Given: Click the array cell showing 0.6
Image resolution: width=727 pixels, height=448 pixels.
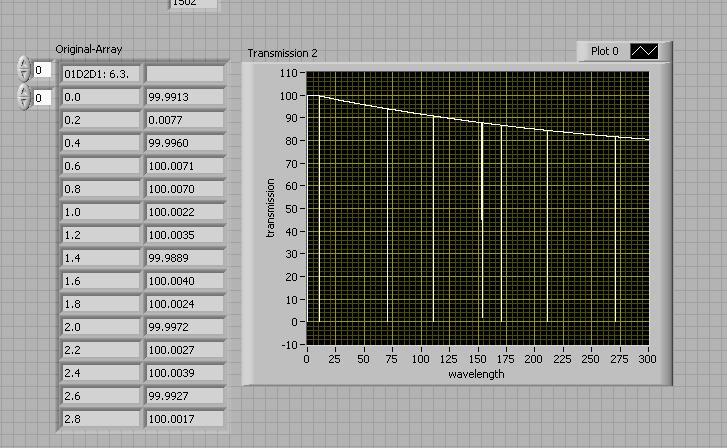Looking at the screenshot, I should [101, 166].
